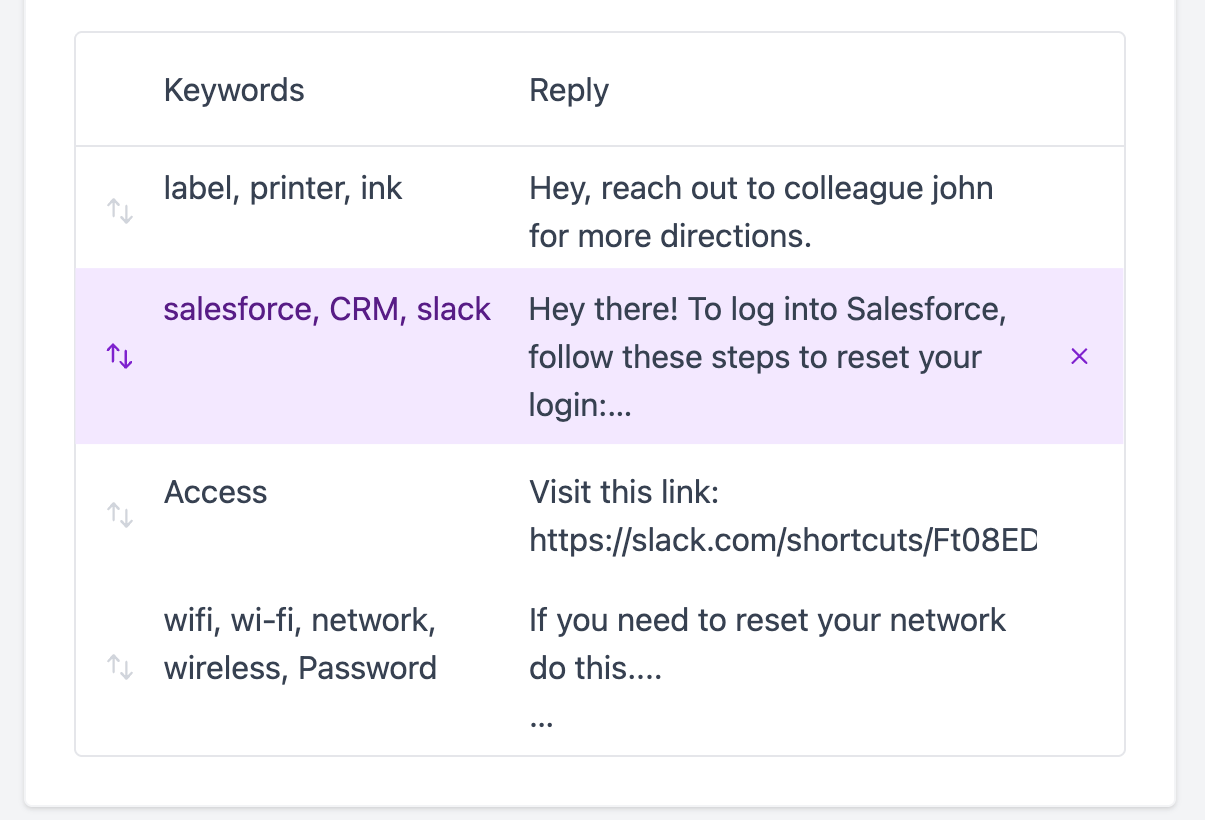Select the wifi, wi-fi, network keywords cell
1205x820 pixels.
click(300, 643)
